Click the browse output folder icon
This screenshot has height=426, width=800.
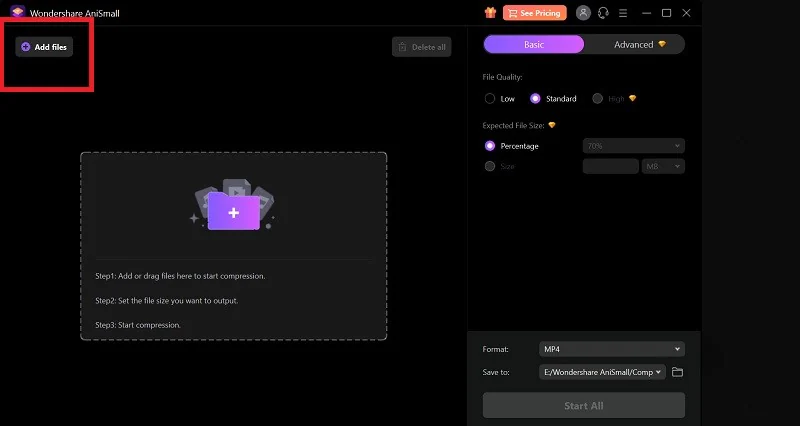pyautogui.click(x=677, y=372)
